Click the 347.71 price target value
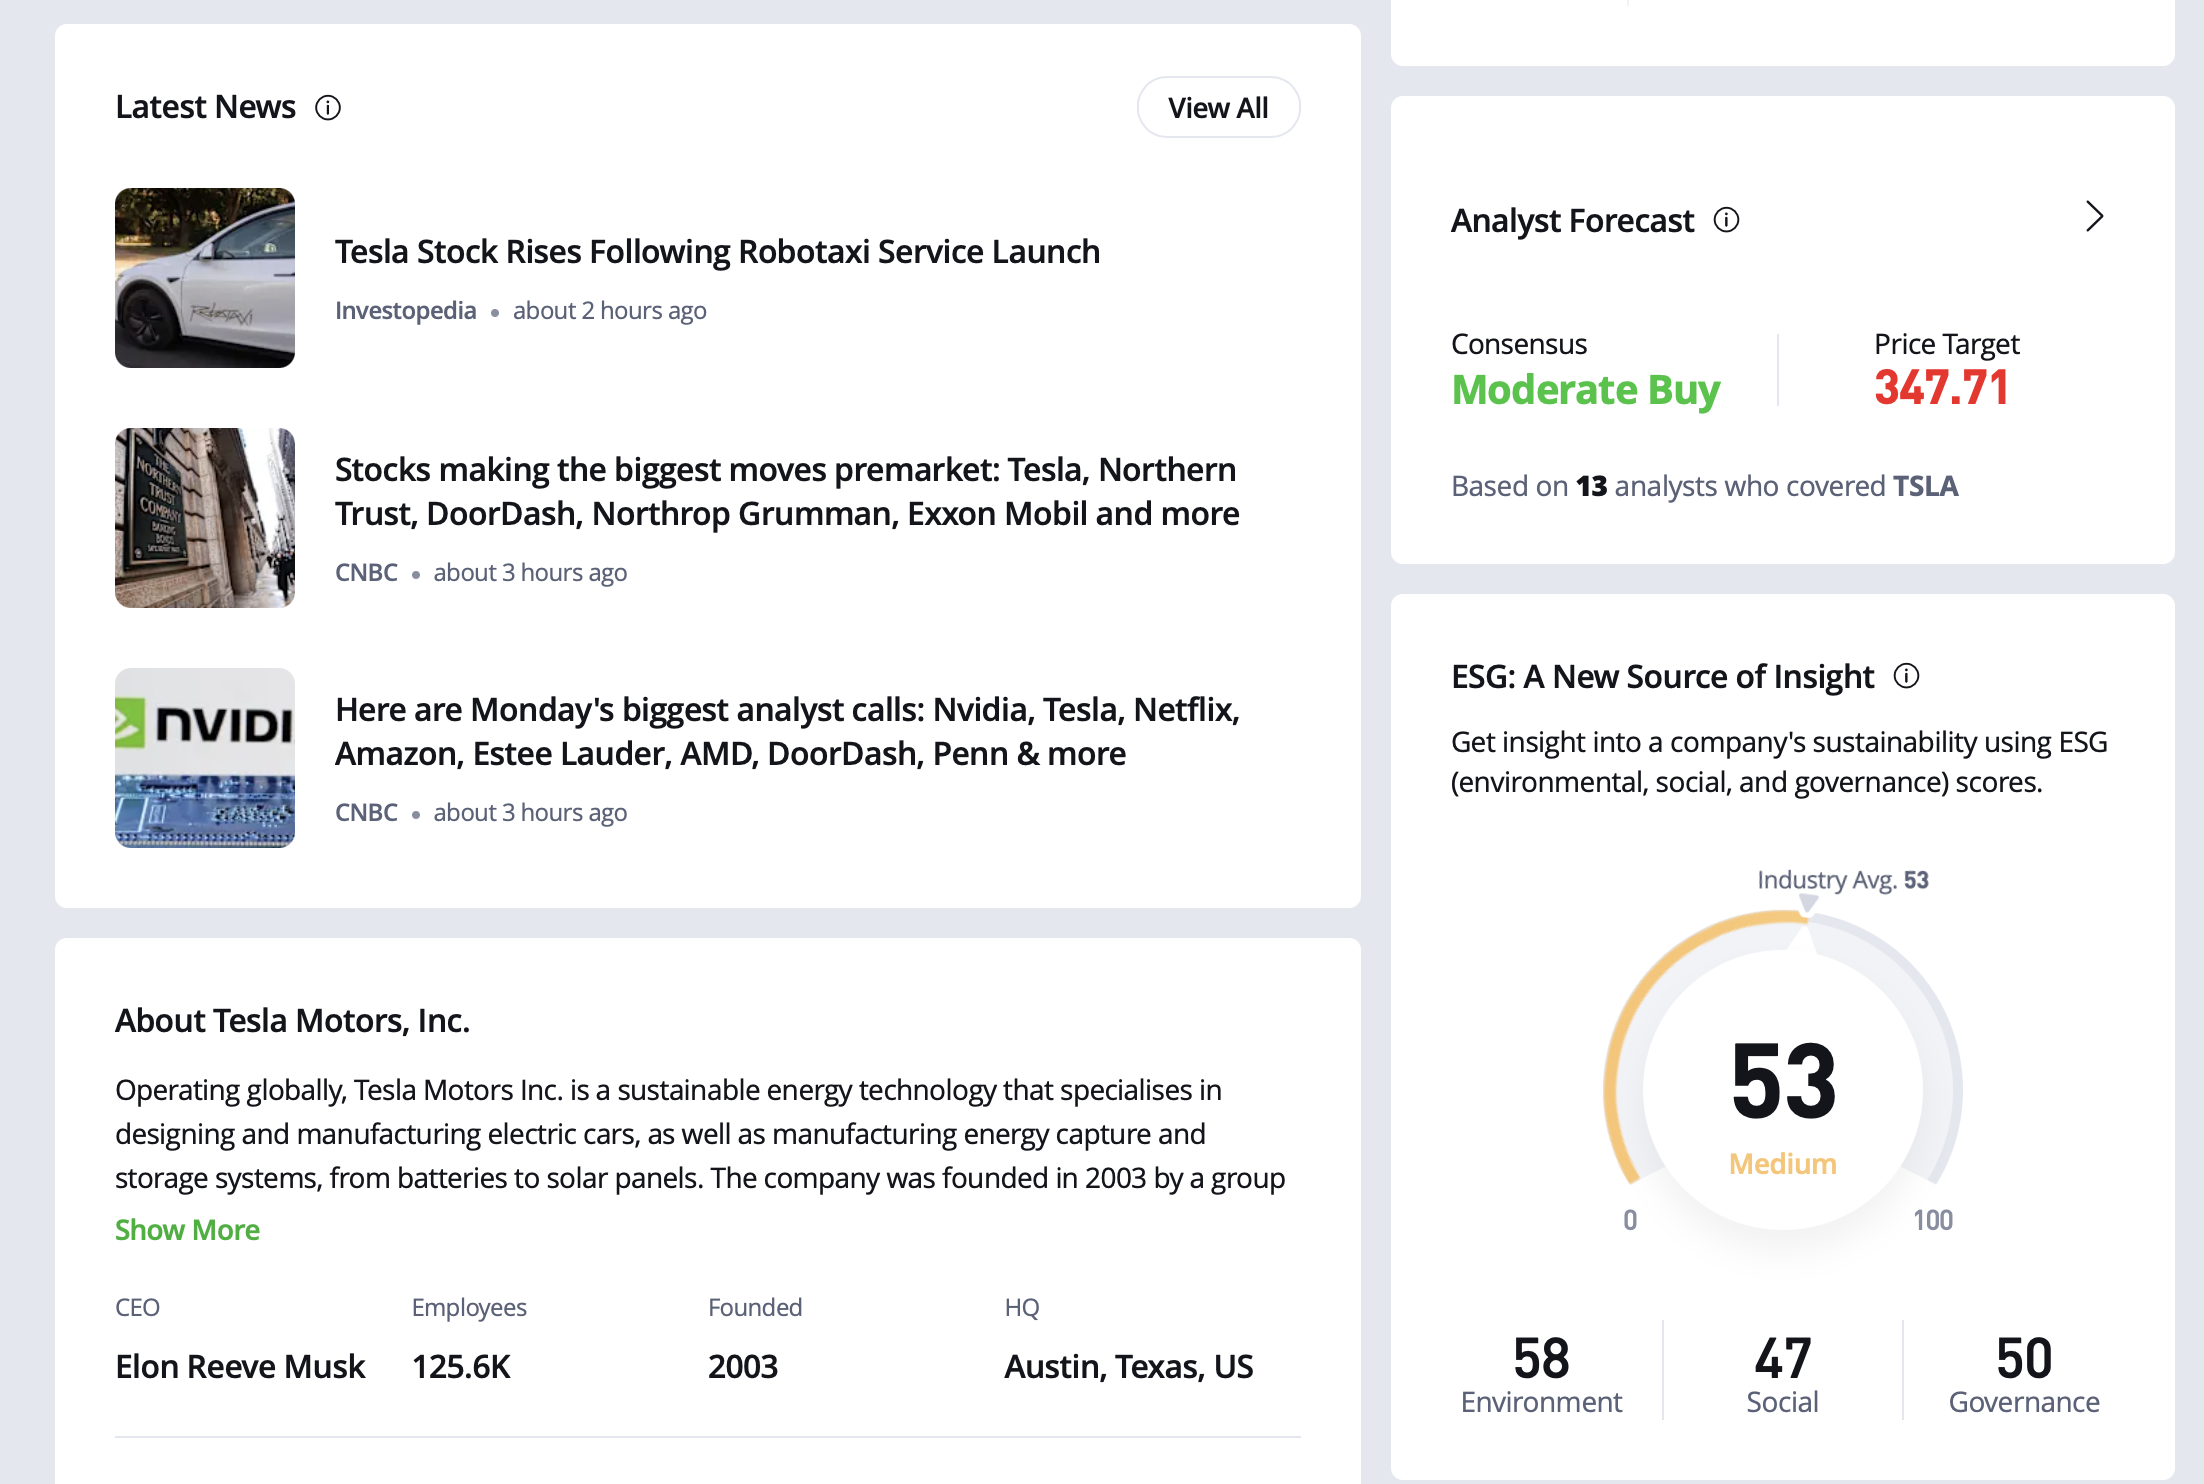The image size is (2204, 1484). point(1941,387)
